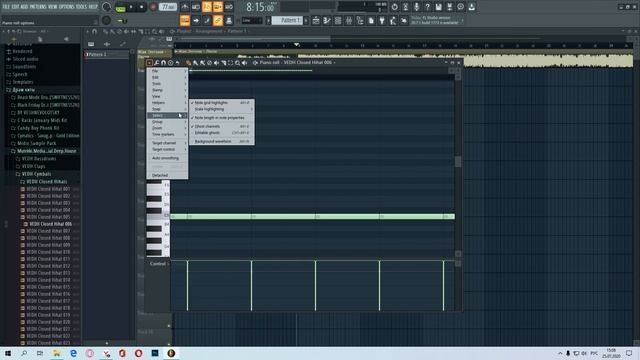Expand the Target control submenu
Viewport: 640px width, 360px height.
click(167, 150)
